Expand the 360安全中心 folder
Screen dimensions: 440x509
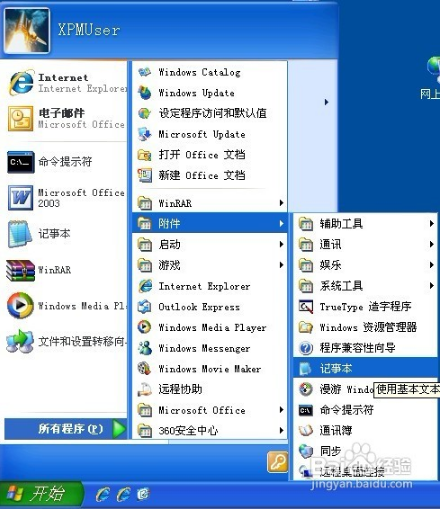pyautogui.click(x=209, y=430)
